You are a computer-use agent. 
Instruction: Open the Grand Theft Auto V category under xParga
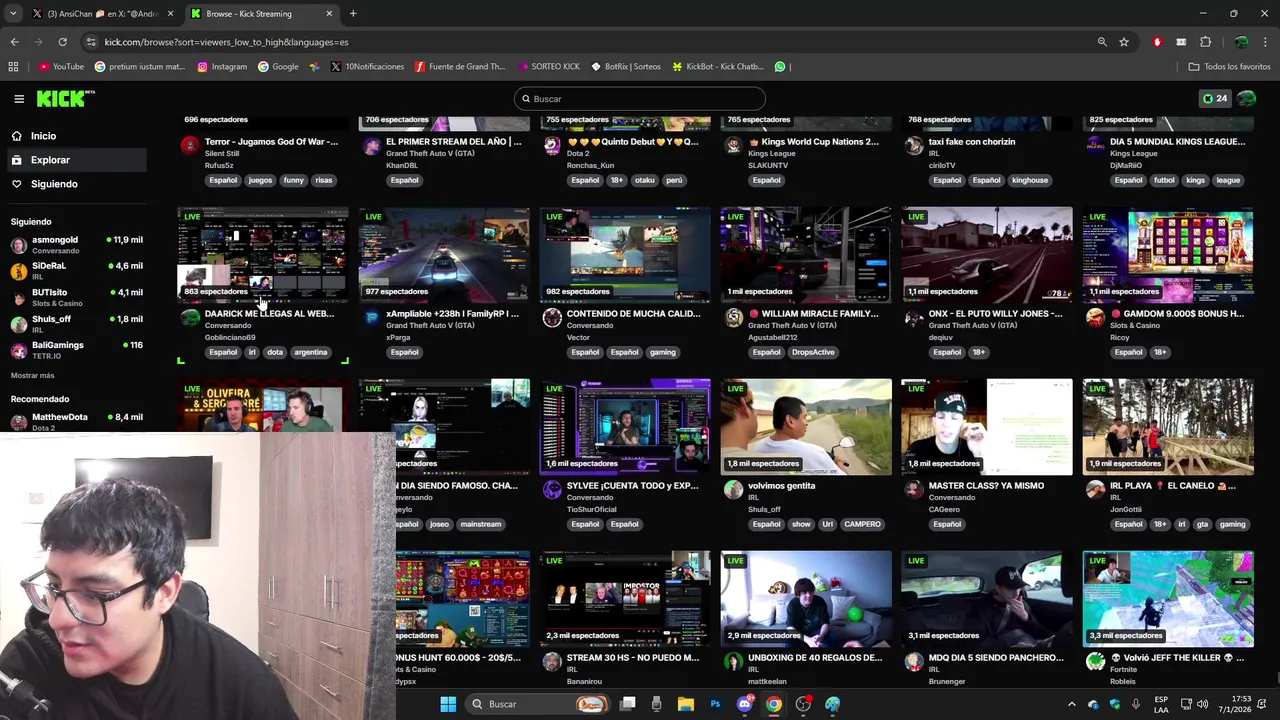(x=430, y=326)
